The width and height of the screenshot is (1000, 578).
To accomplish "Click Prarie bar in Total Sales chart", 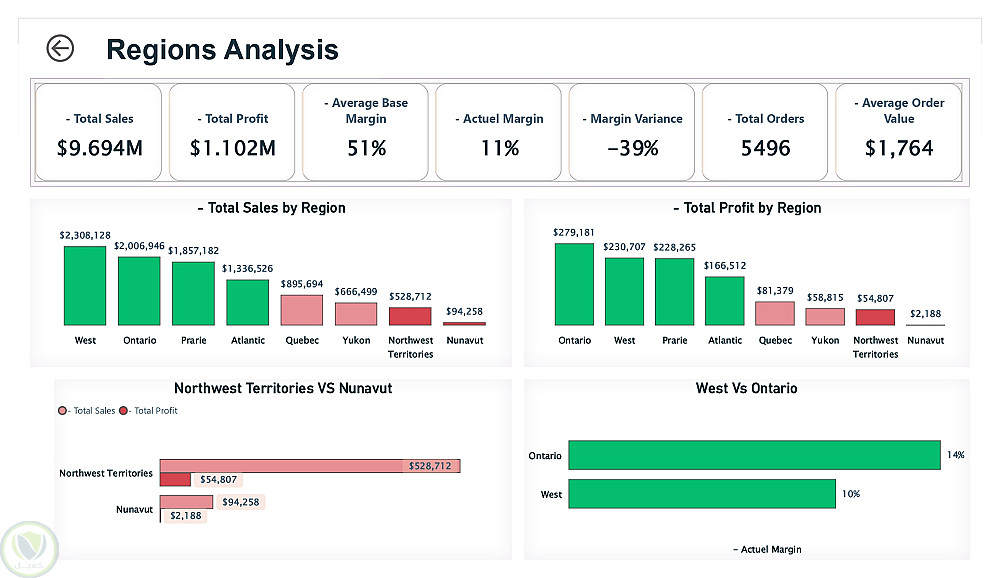I will (193, 293).
